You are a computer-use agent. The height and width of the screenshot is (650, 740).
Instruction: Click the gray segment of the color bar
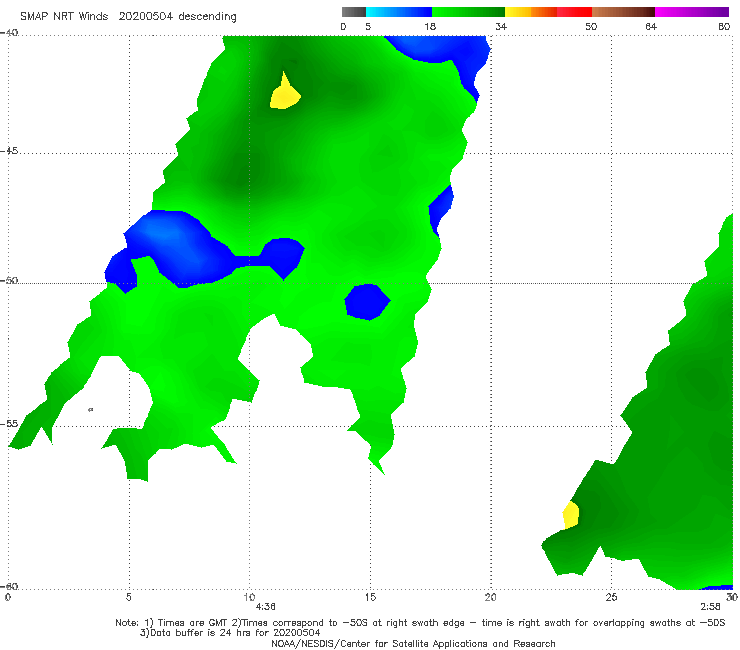click(354, 12)
